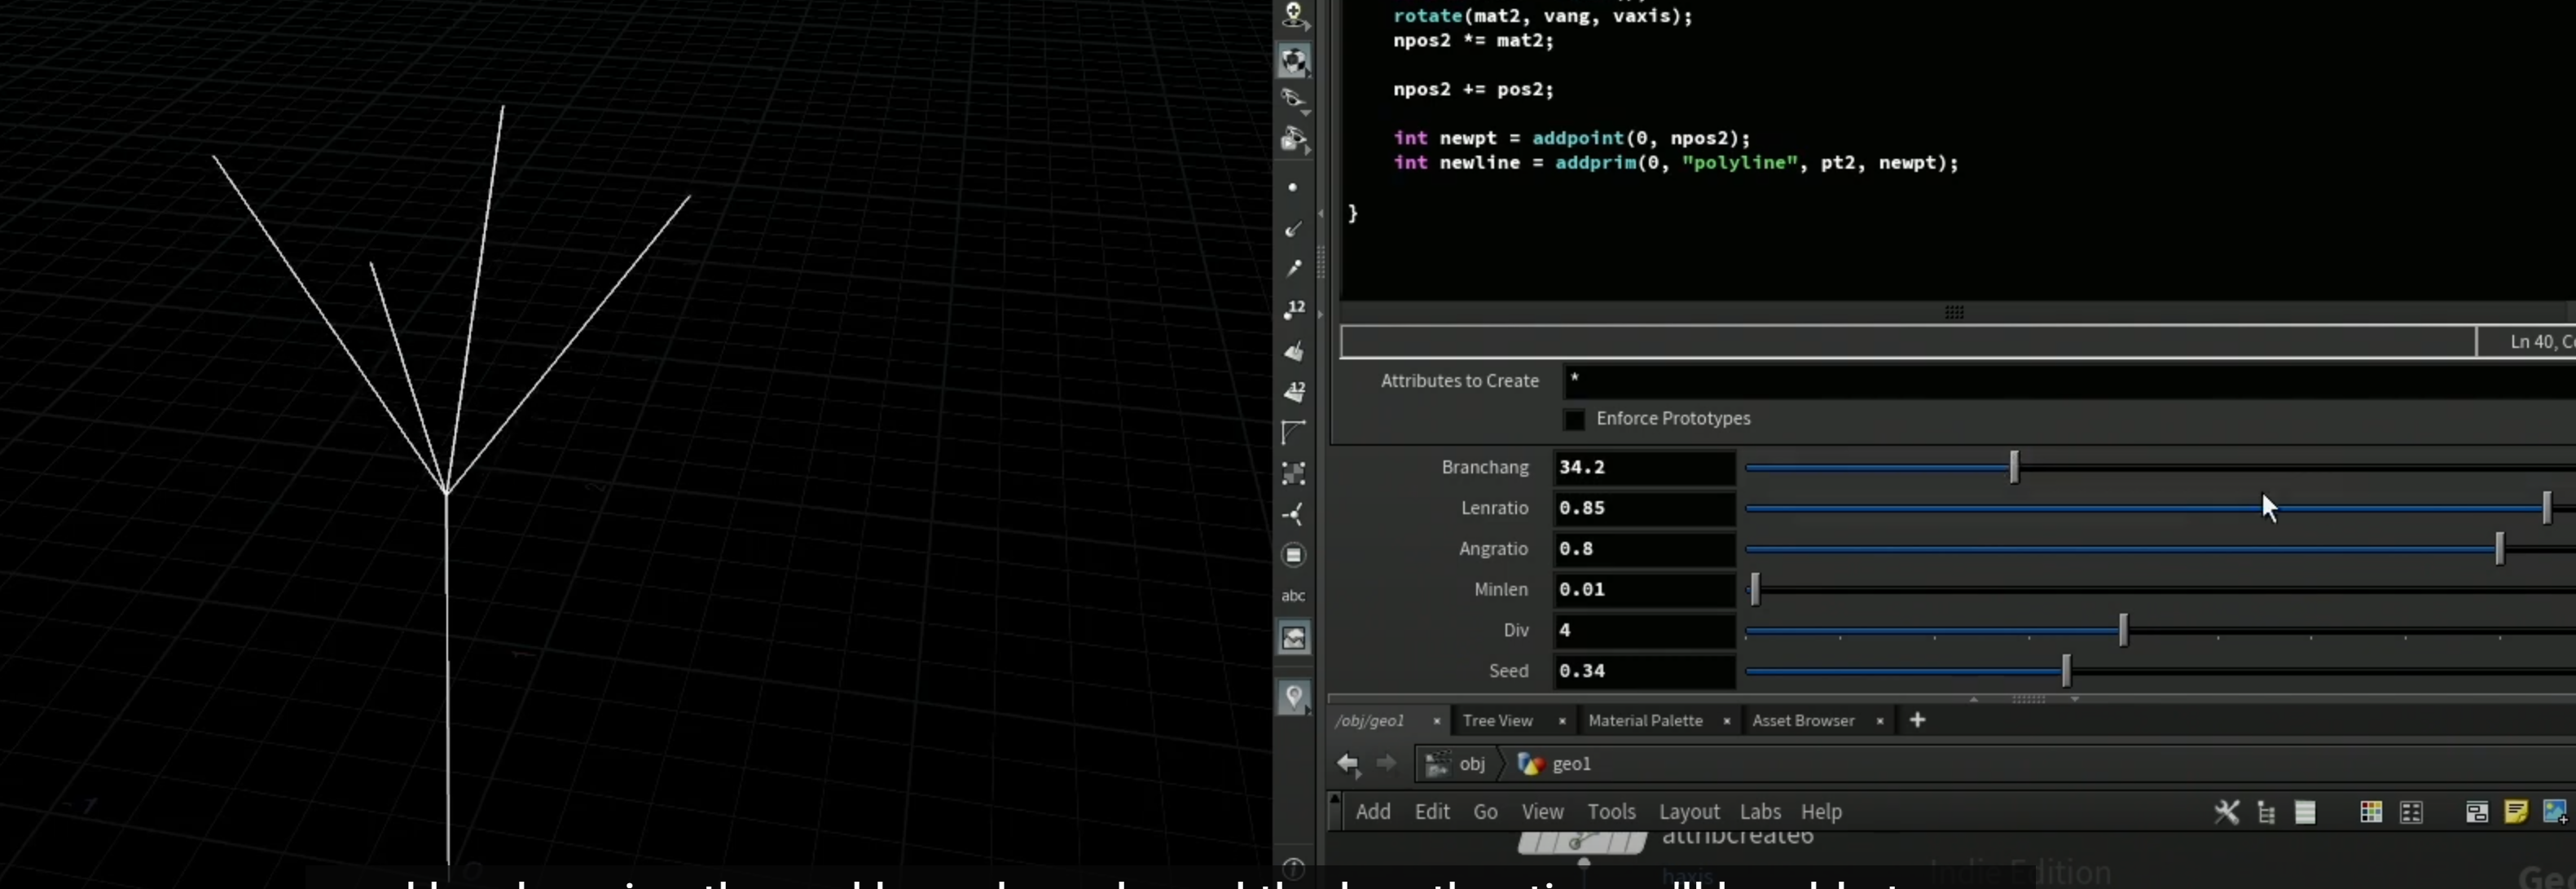Screen dimensions: 2576x889
Task: Enable the Enforce Prototypes checkbox
Action: point(1574,419)
